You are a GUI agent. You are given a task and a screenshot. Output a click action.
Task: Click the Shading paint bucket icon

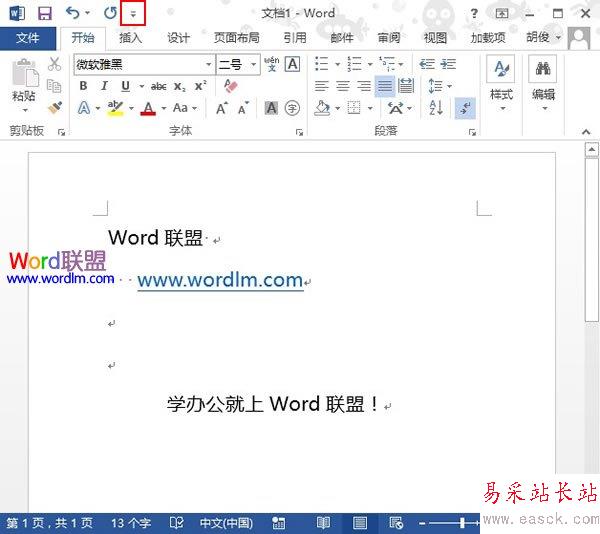point(322,108)
